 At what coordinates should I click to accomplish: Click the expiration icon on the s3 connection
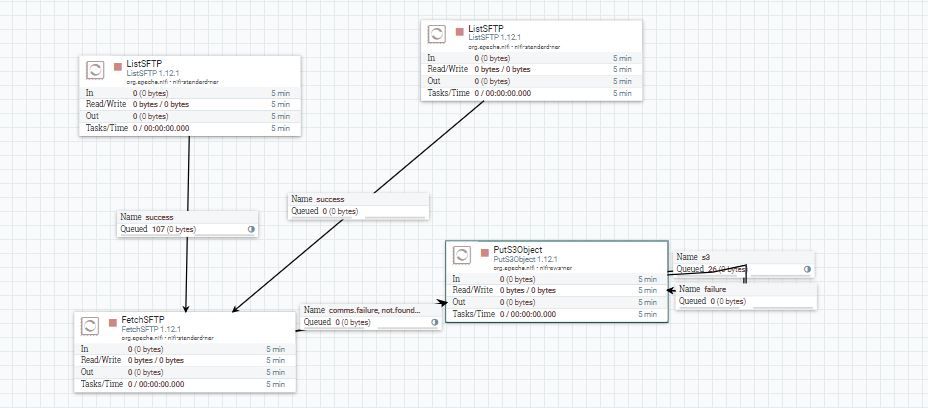tap(807, 269)
